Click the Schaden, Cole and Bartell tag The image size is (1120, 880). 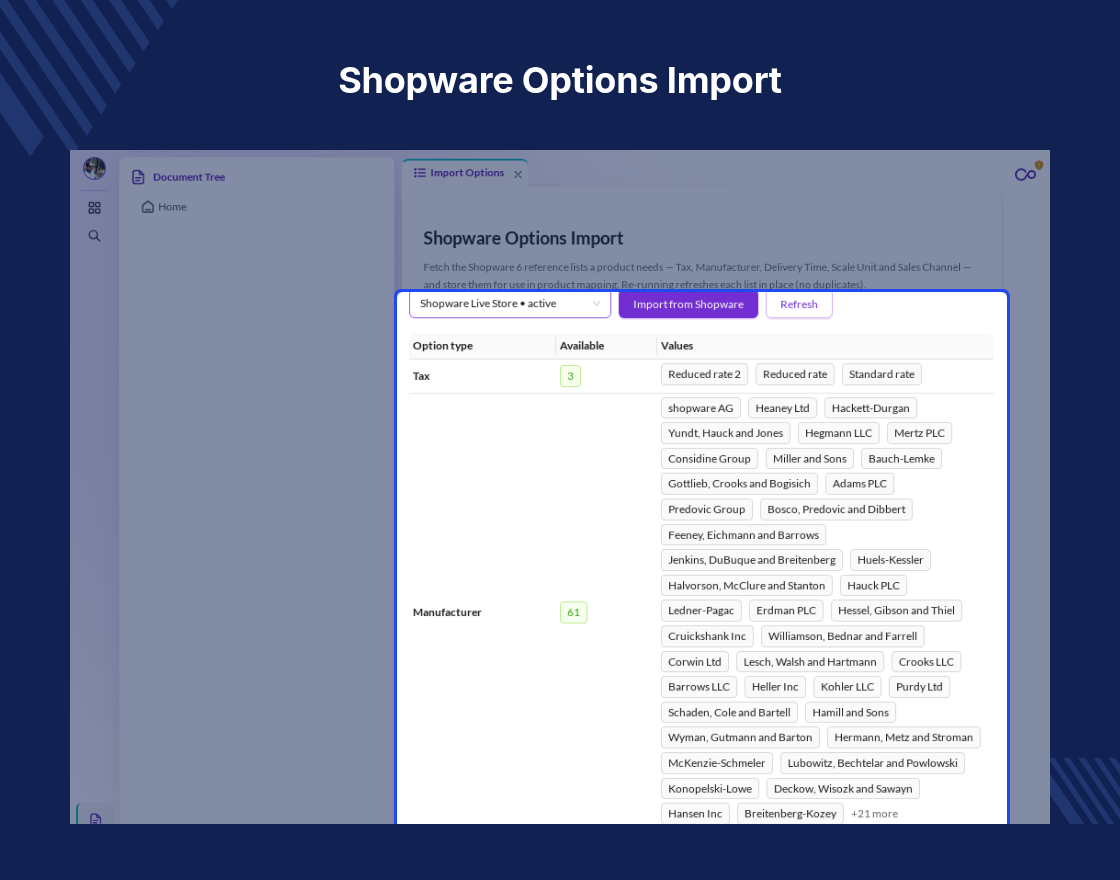point(729,713)
